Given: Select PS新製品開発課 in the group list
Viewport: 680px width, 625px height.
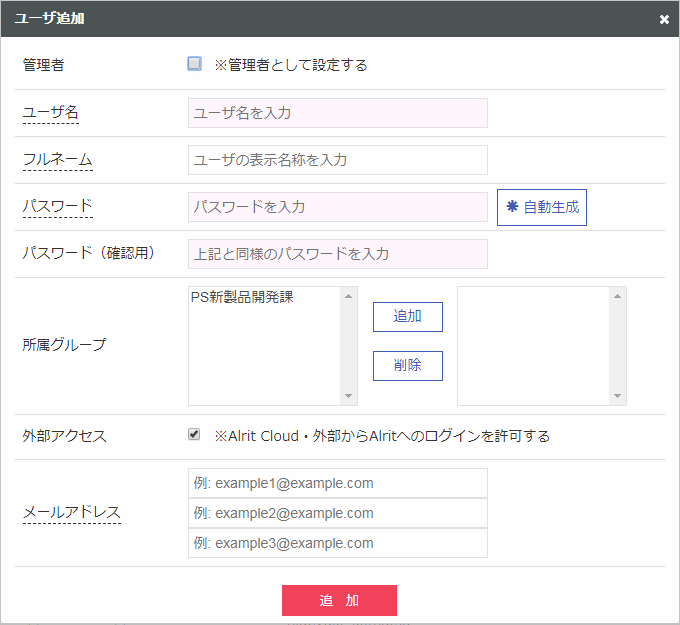Looking at the screenshot, I should (242, 297).
